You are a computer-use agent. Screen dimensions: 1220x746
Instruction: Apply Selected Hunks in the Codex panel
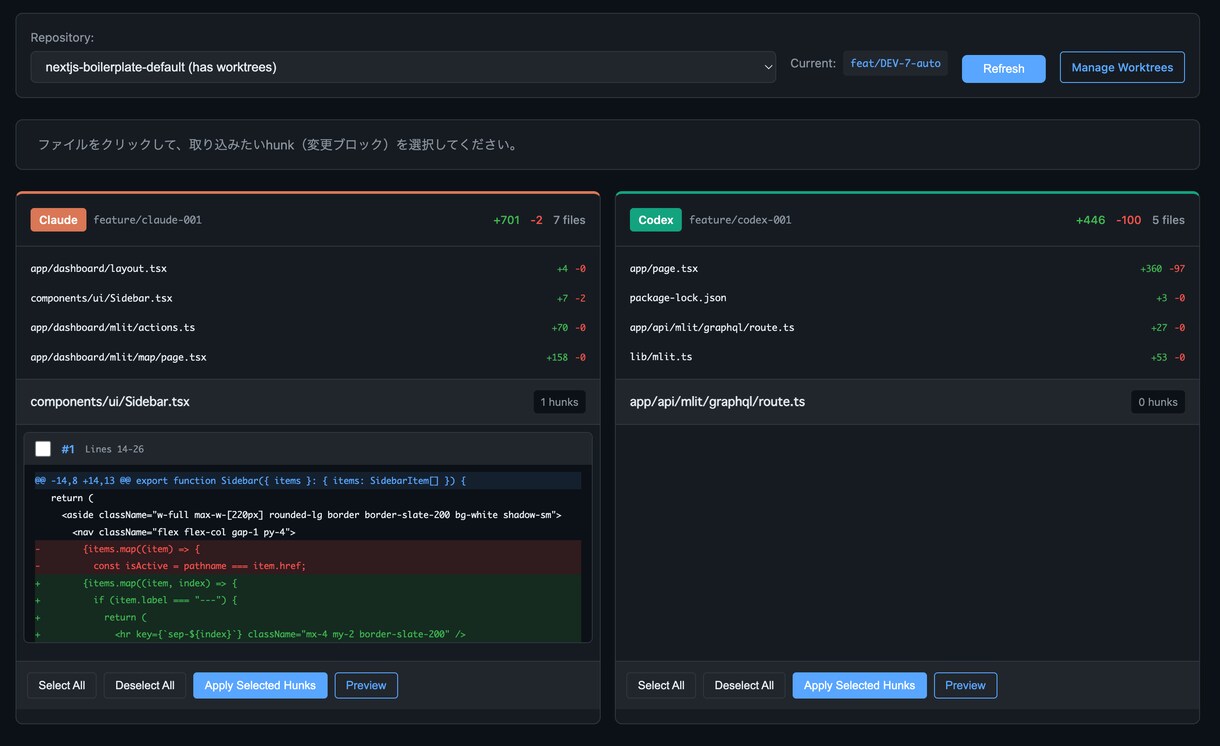(x=859, y=685)
